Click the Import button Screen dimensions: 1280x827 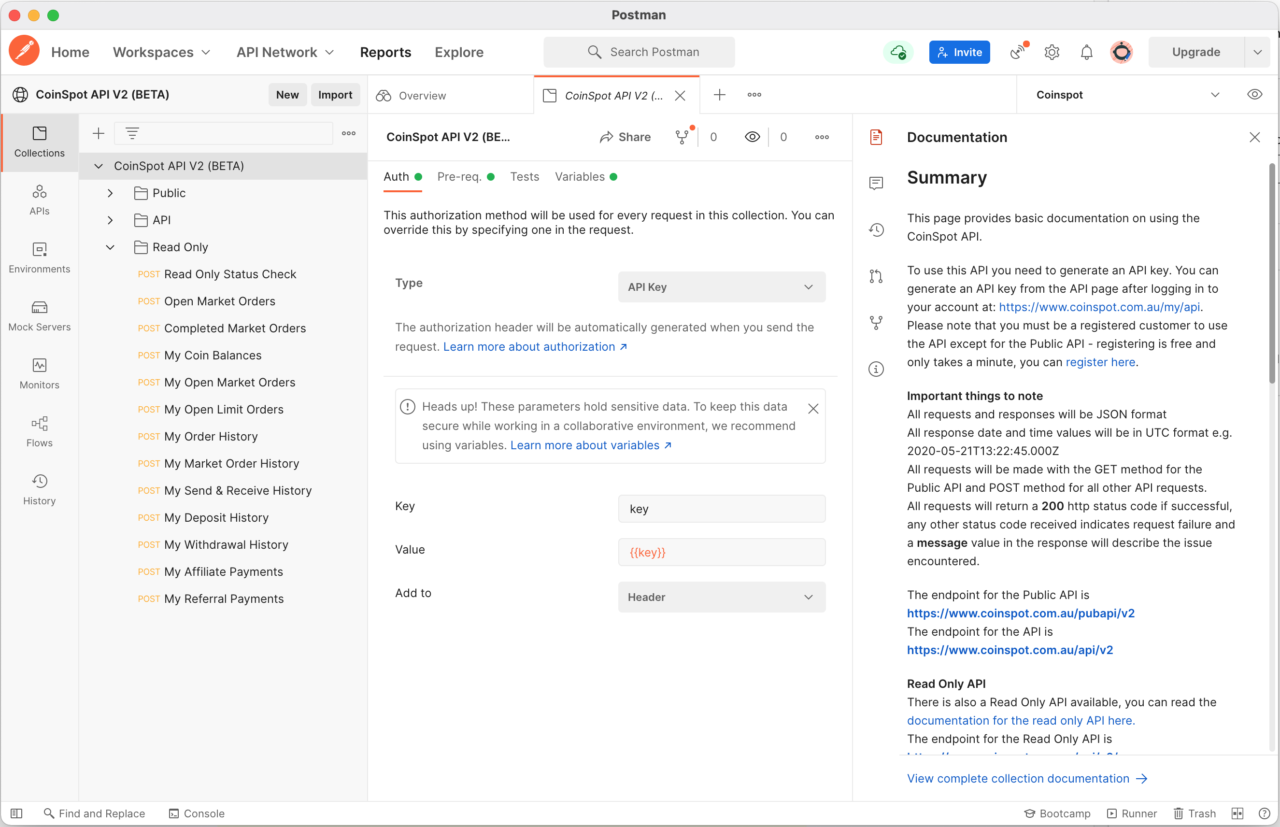(335, 94)
